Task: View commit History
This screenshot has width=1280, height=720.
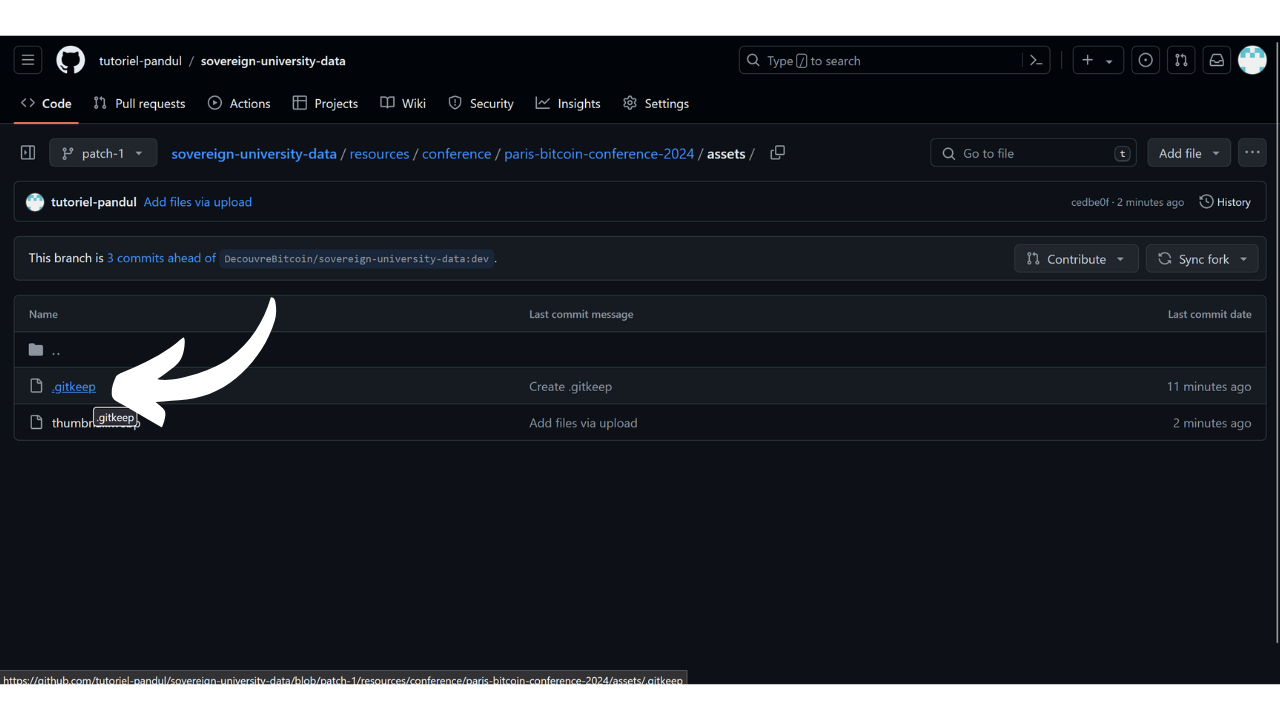Action: [1225, 202]
